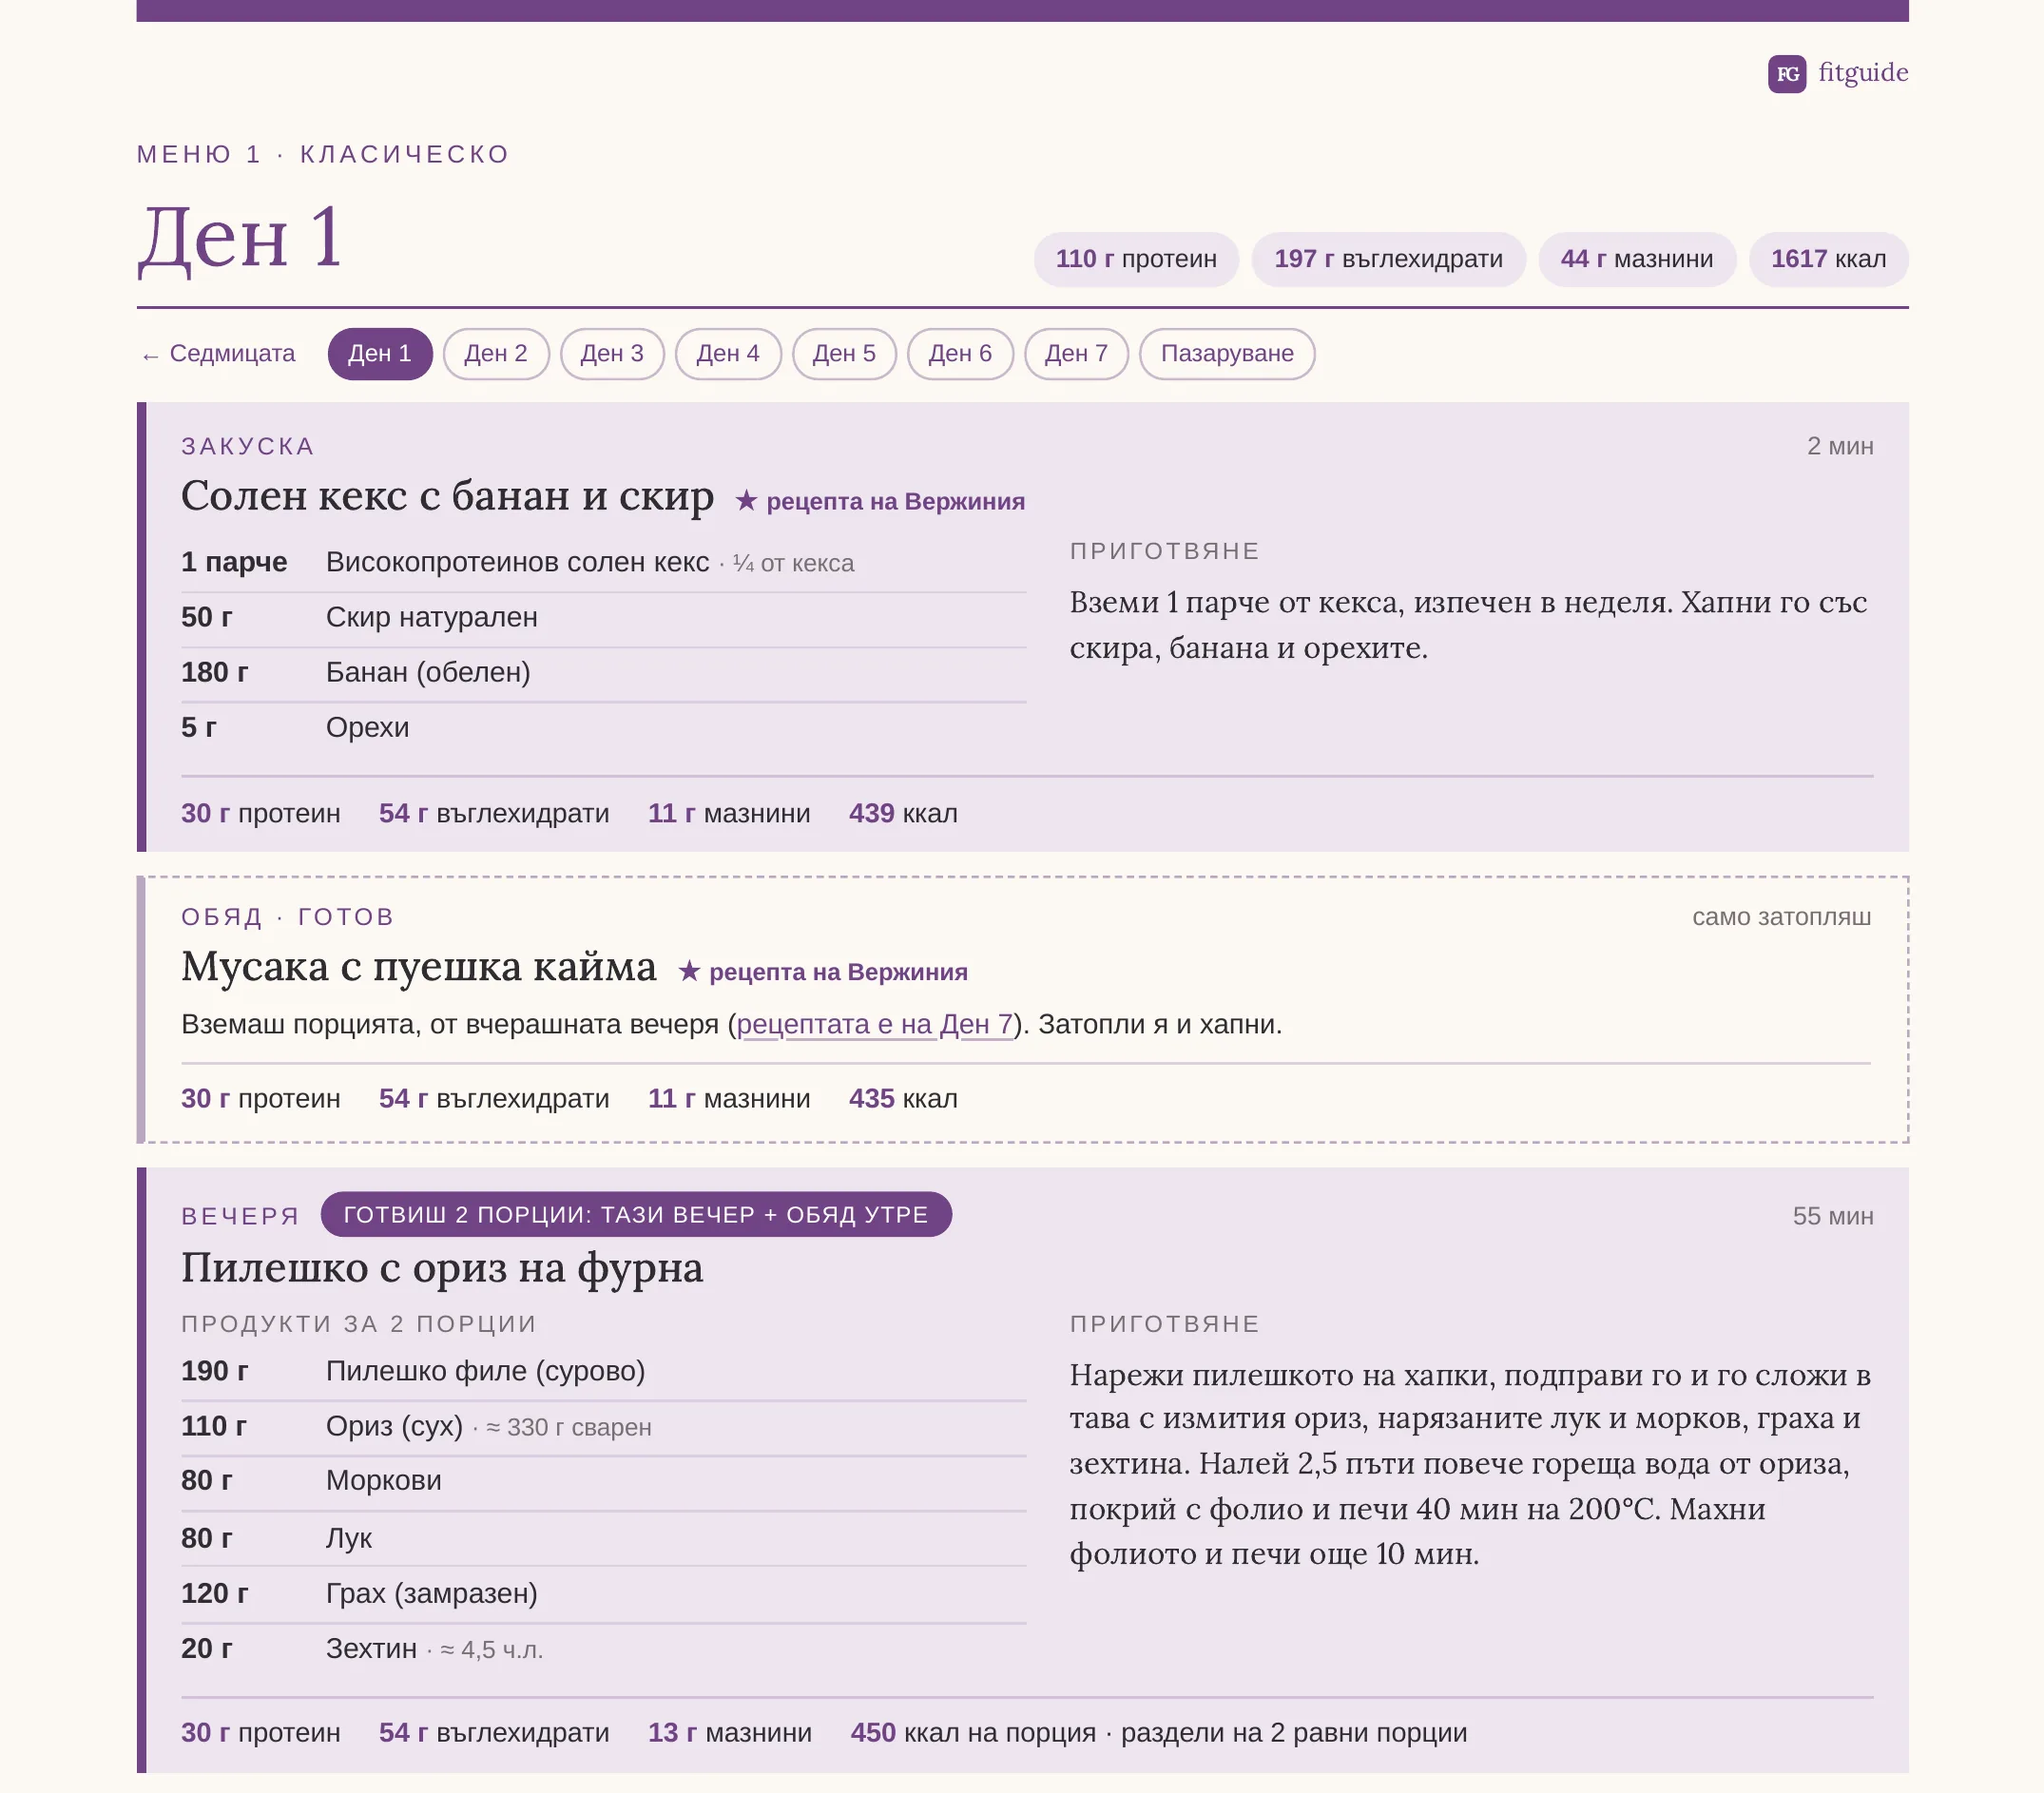Screen dimensions: 2044x1793
Task: Click the Грах (замразен) ingredient row
Action: pos(603,1593)
